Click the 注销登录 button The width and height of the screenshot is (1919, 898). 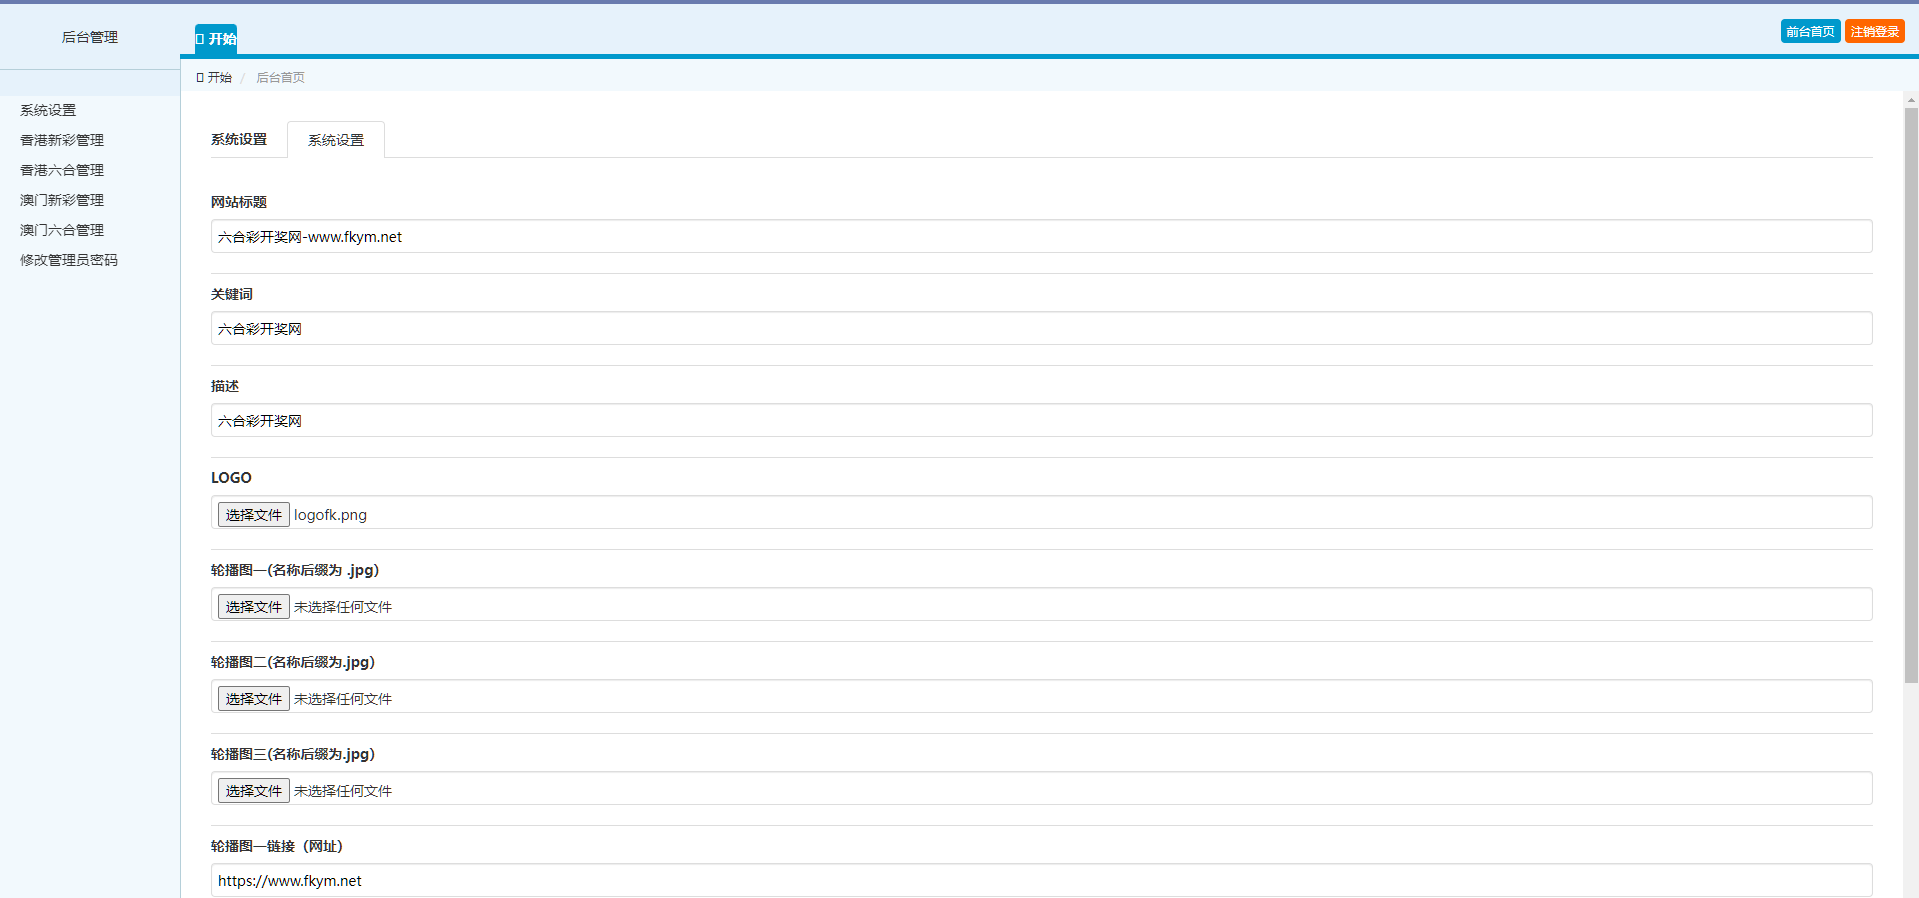coord(1874,32)
